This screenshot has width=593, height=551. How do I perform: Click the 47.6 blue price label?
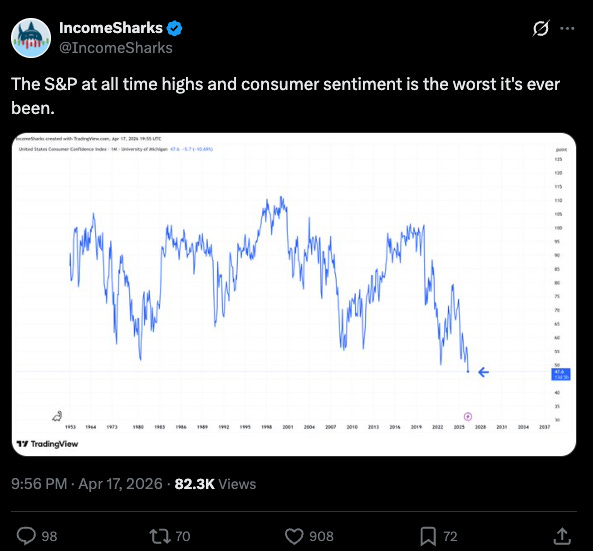560,374
